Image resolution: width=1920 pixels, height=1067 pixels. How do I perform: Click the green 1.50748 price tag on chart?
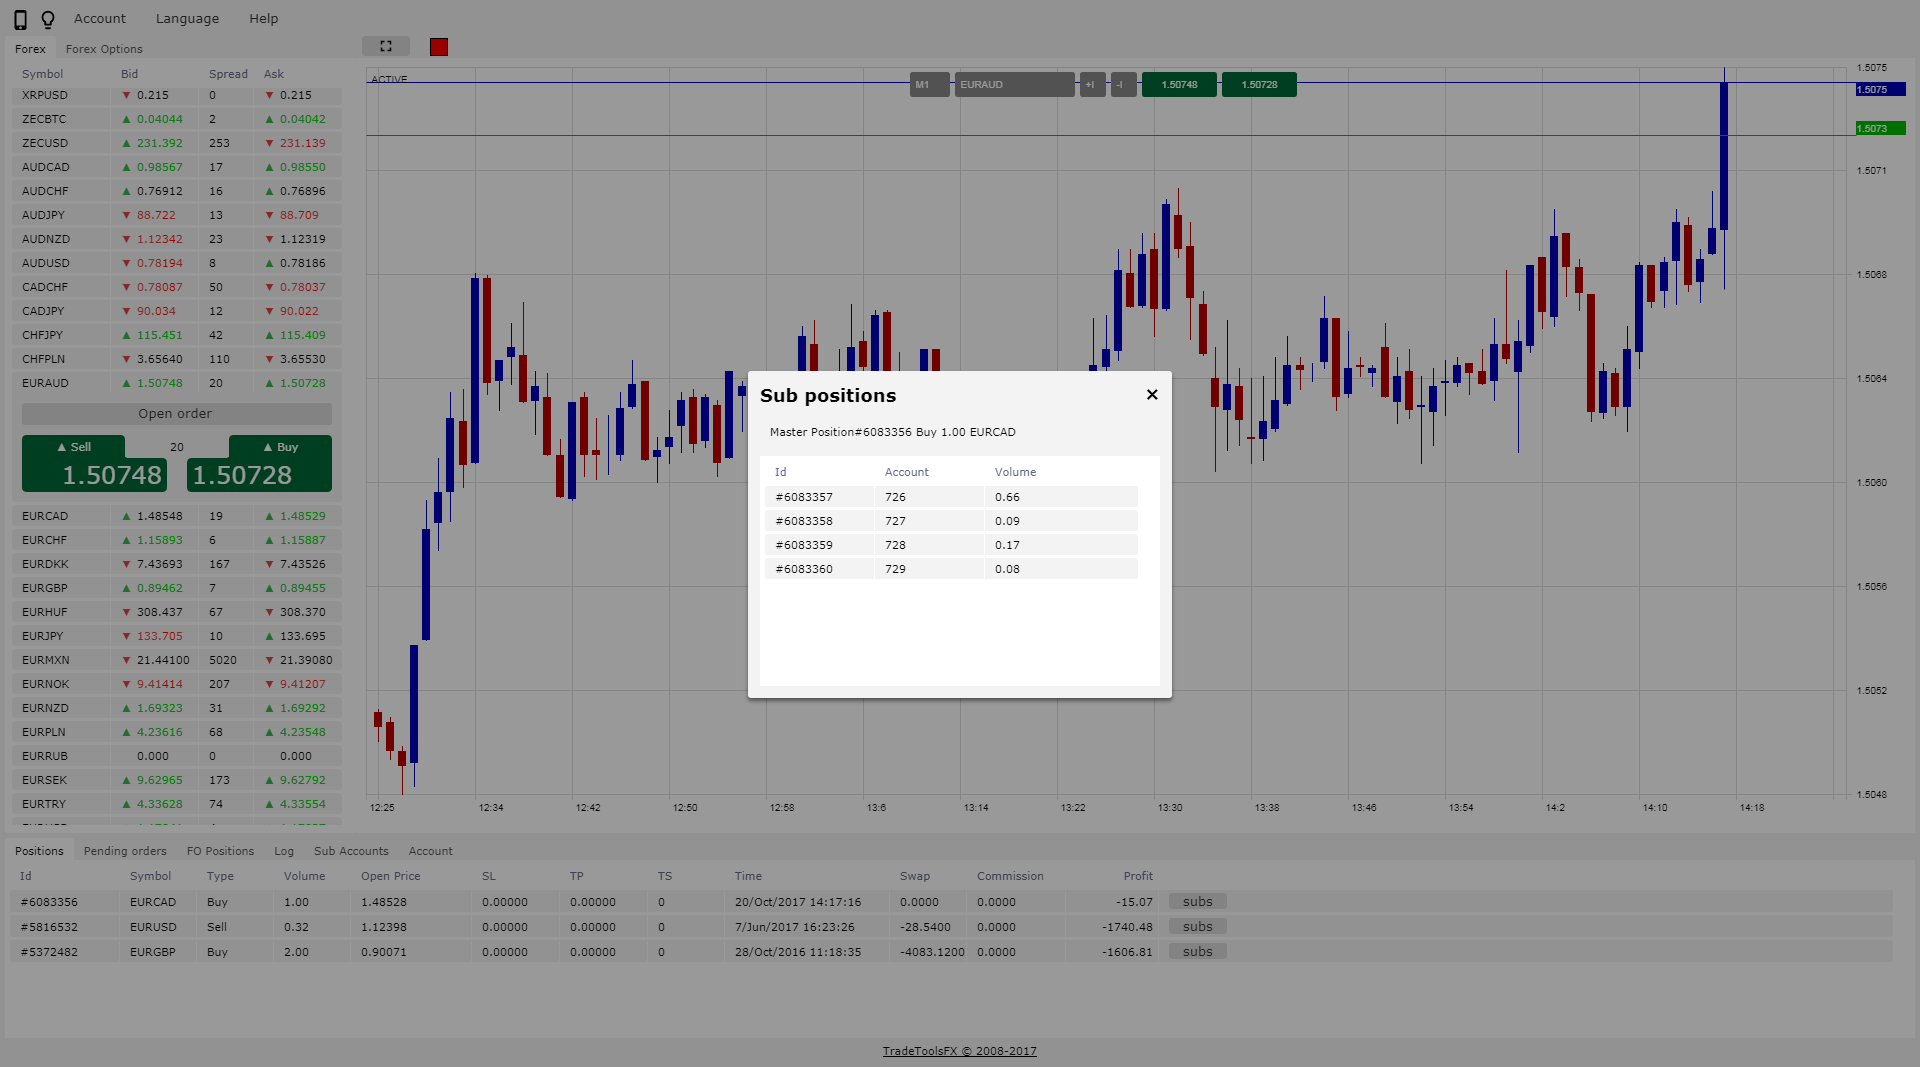pos(1178,84)
